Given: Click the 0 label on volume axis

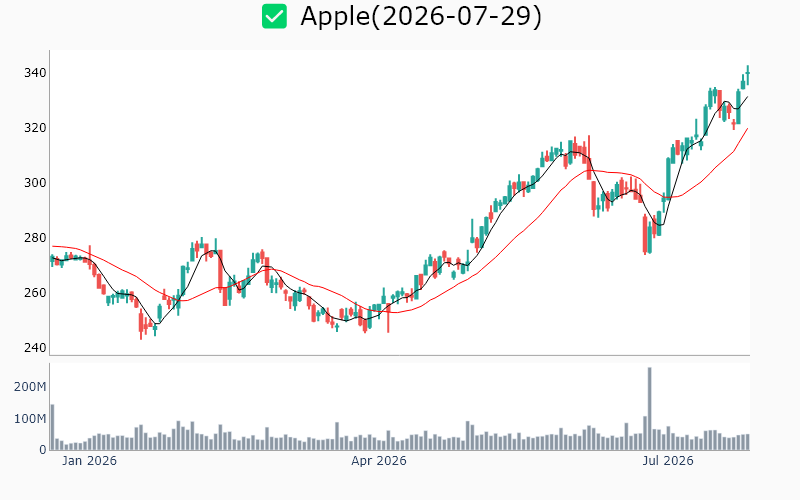Looking at the screenshot, I should tap(43, 450).
